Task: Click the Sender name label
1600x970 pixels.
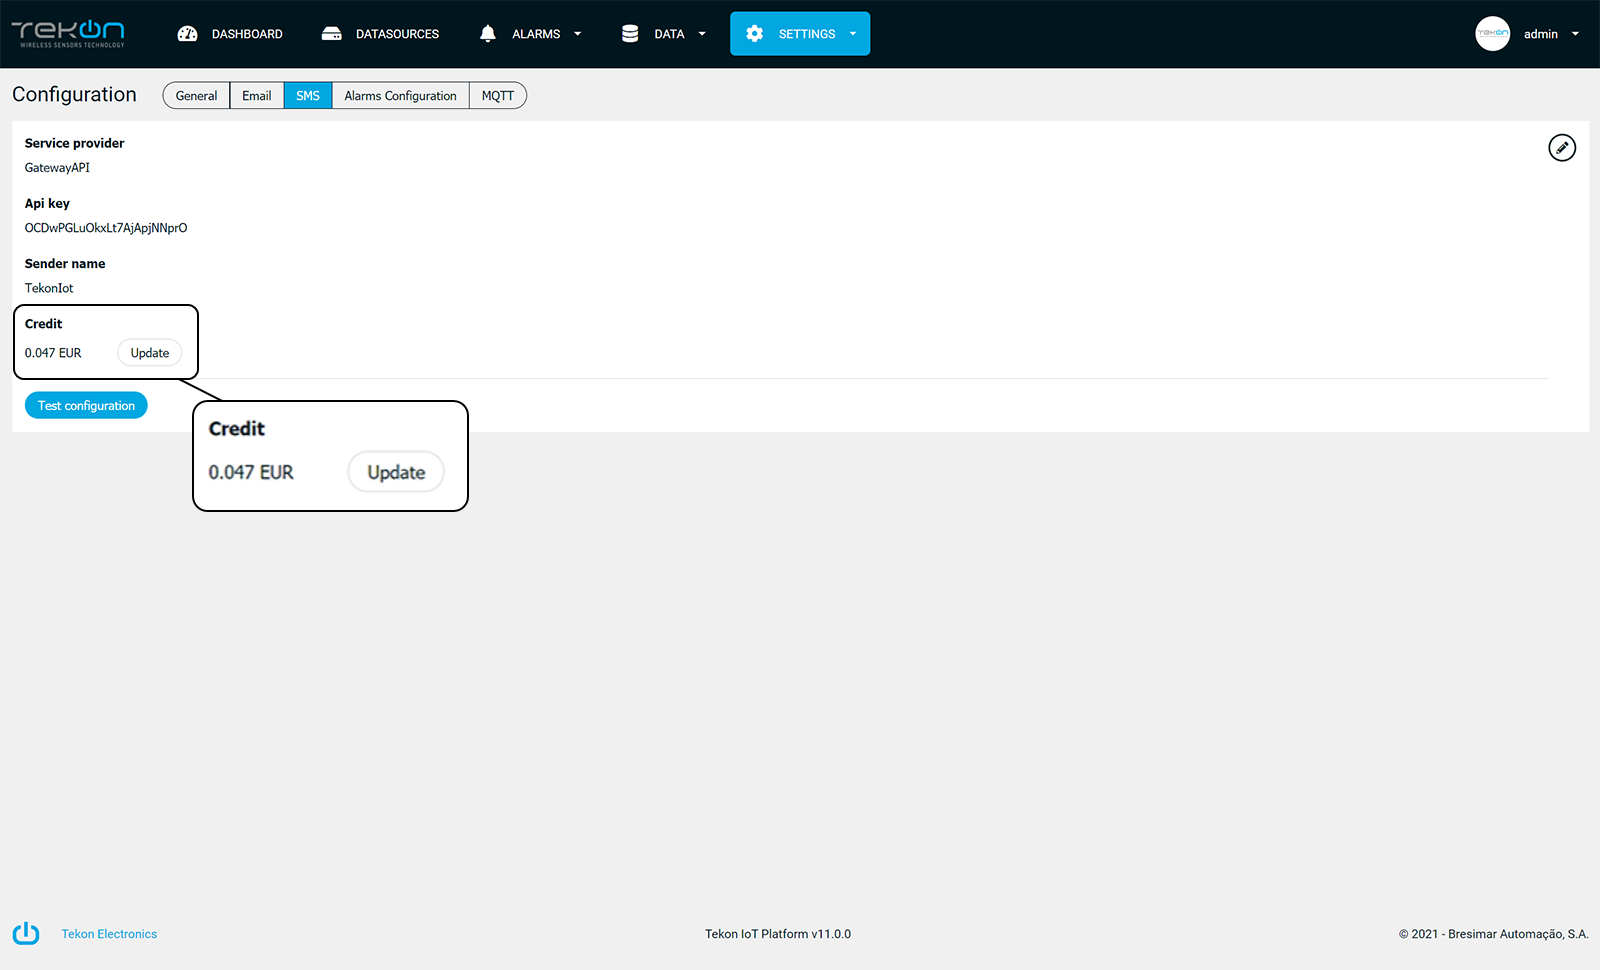Action: [x=65, y=264]
